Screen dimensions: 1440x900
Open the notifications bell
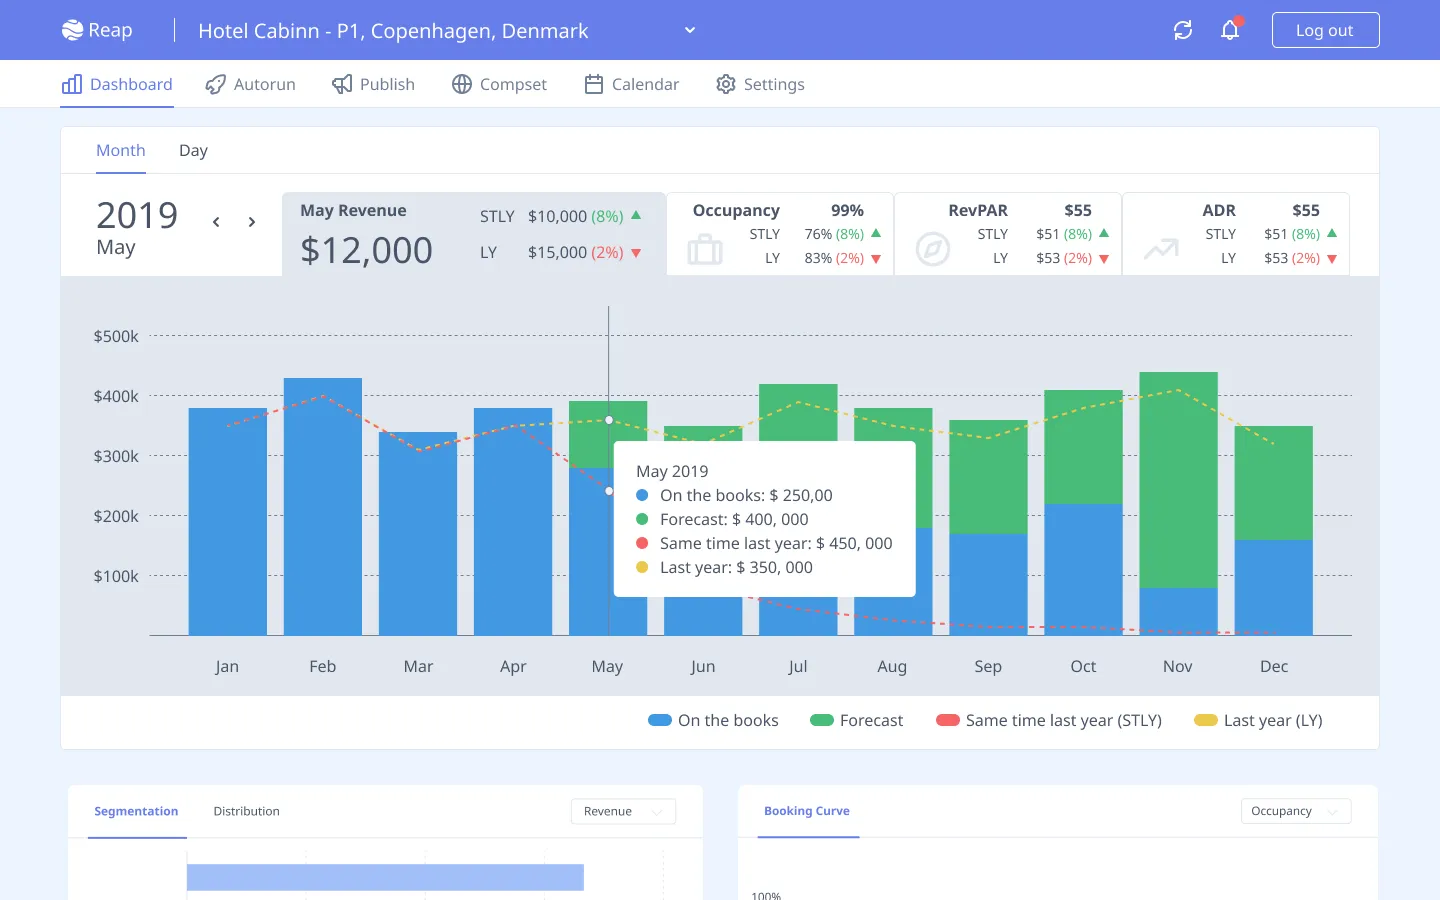click(x=1230, y=30)
